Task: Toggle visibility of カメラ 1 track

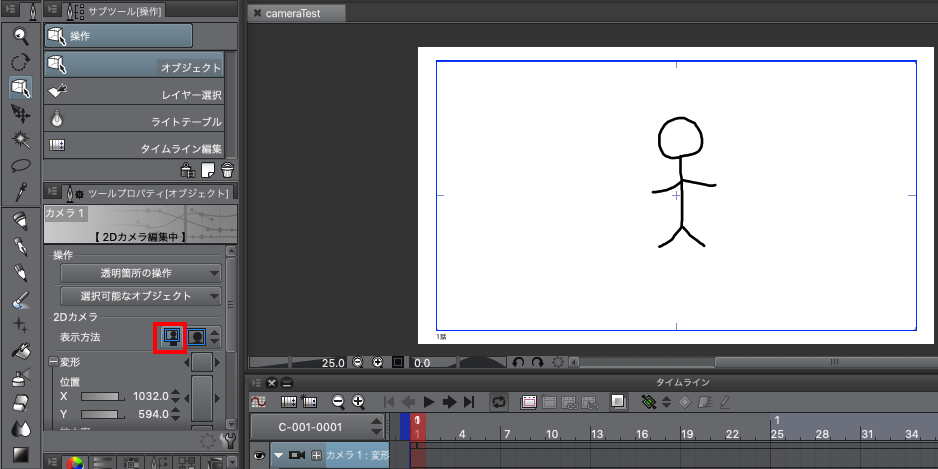Action: coord(259,455)
